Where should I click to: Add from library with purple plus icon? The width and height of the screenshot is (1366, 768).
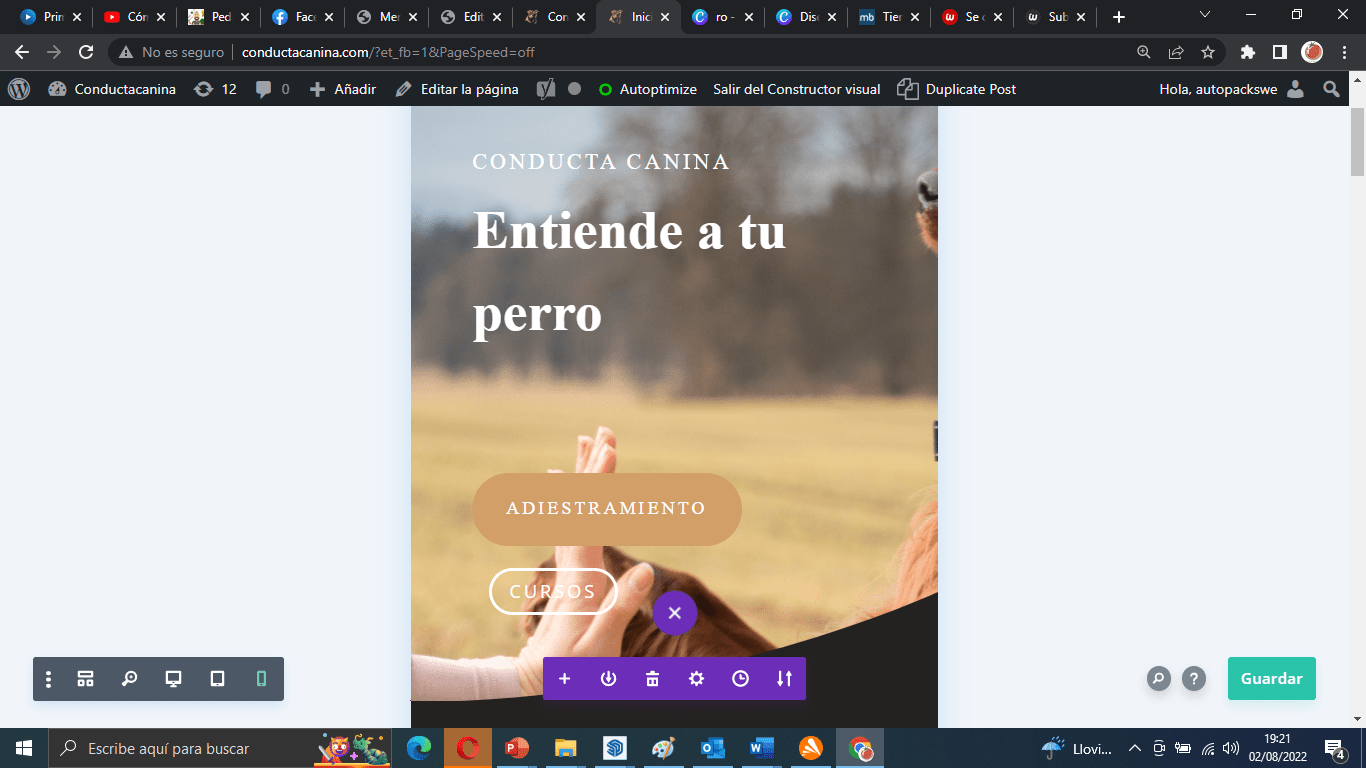[564, 679]
